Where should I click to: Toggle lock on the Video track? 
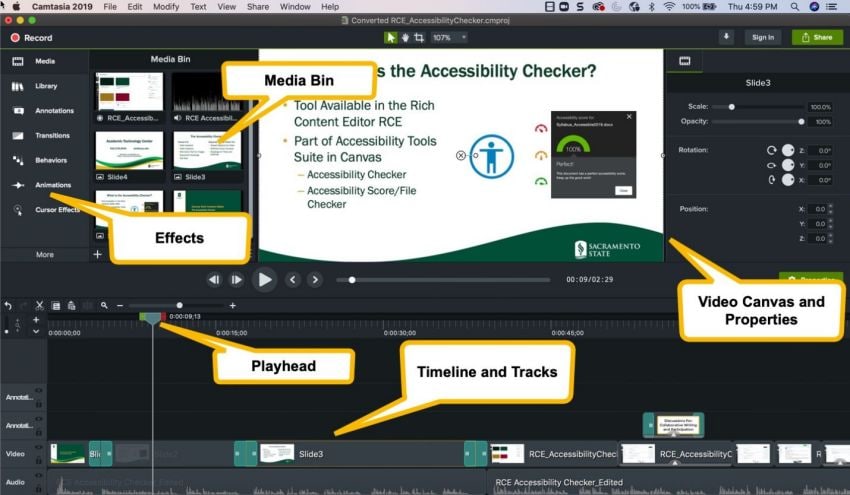[x=38, y=460]
